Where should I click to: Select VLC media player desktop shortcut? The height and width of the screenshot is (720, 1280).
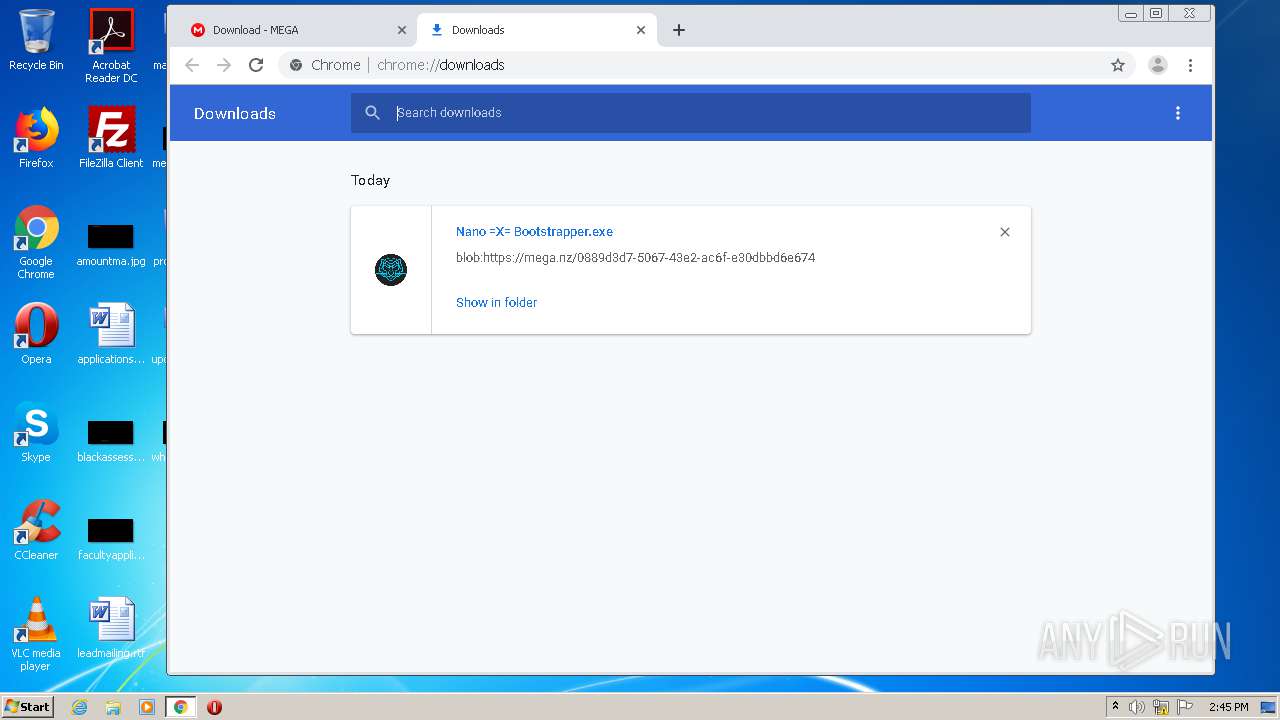click(x=36, y=634)
